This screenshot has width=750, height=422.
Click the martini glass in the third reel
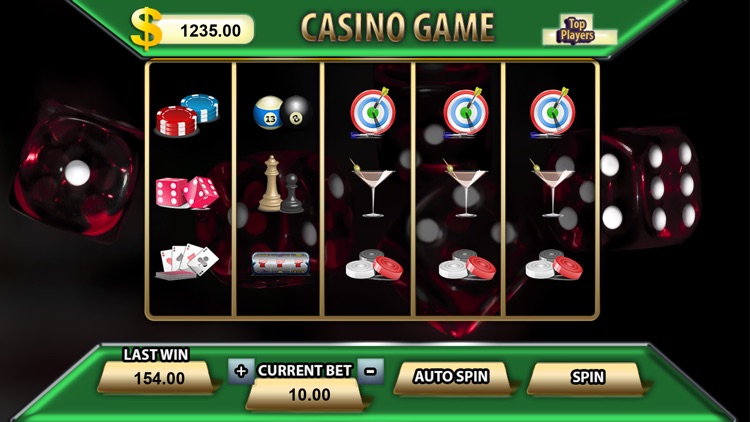click(x=372, y=188)
